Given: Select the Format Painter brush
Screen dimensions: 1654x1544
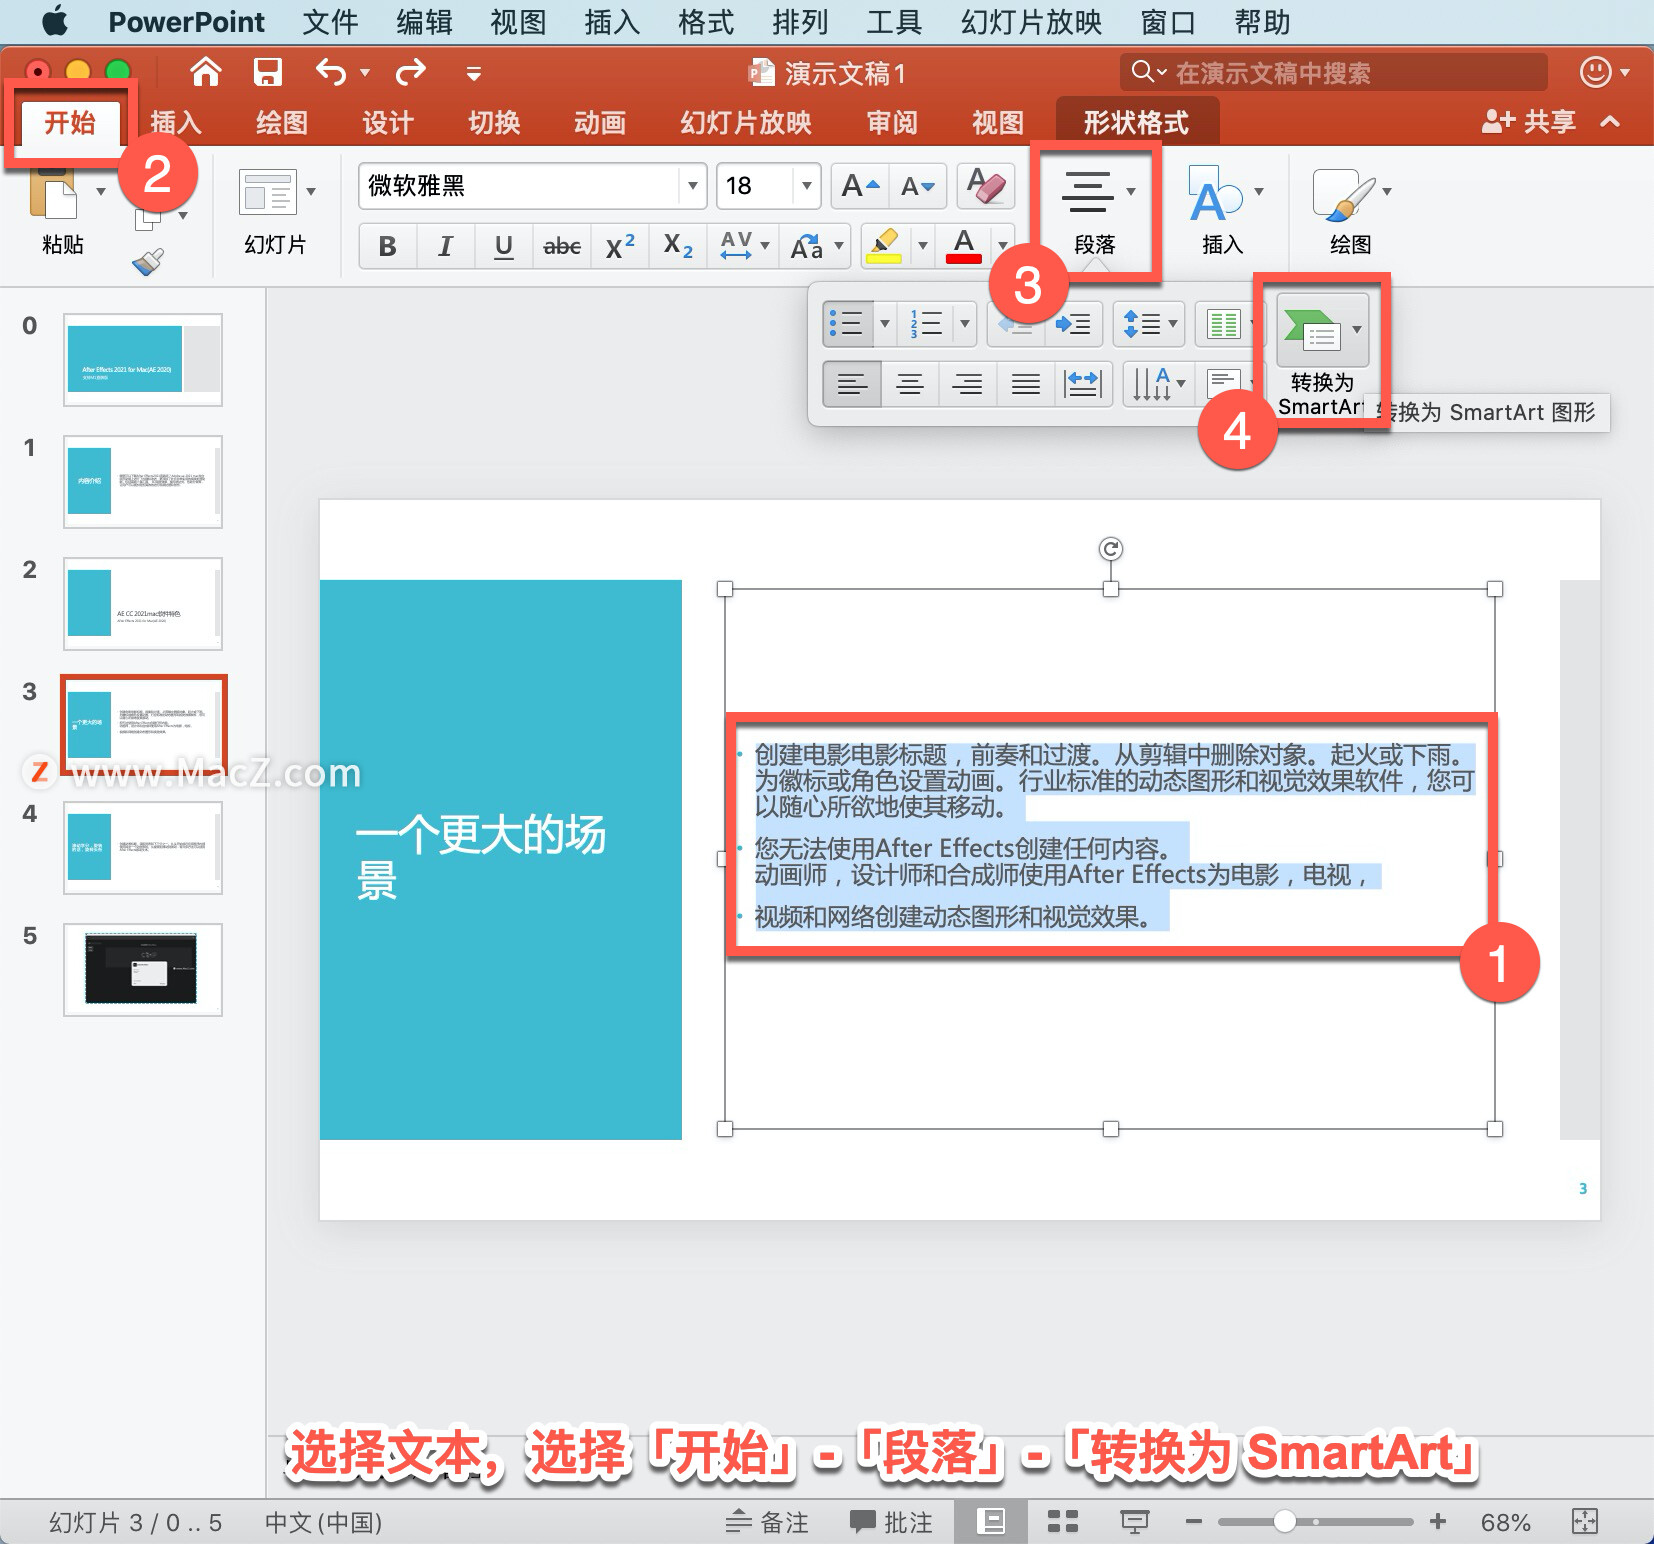Looking at the screenshot, I should (x=148, y=262).
